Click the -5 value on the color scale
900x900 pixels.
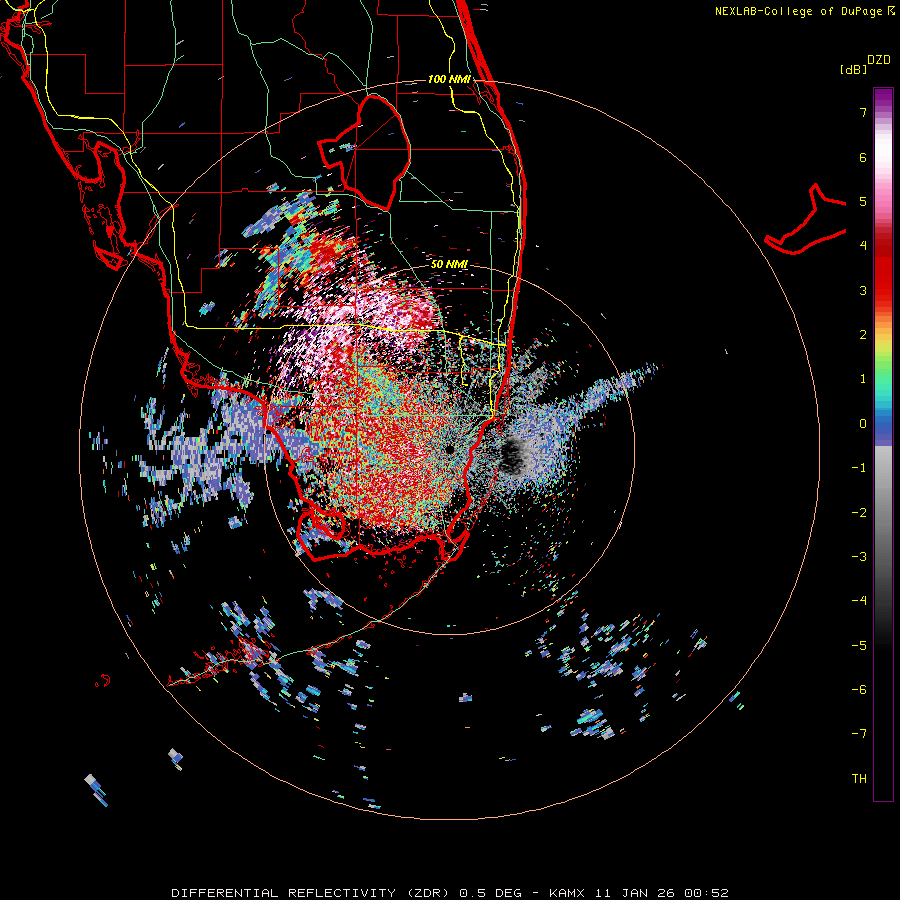pyautogui.click(x=859, y=646)
